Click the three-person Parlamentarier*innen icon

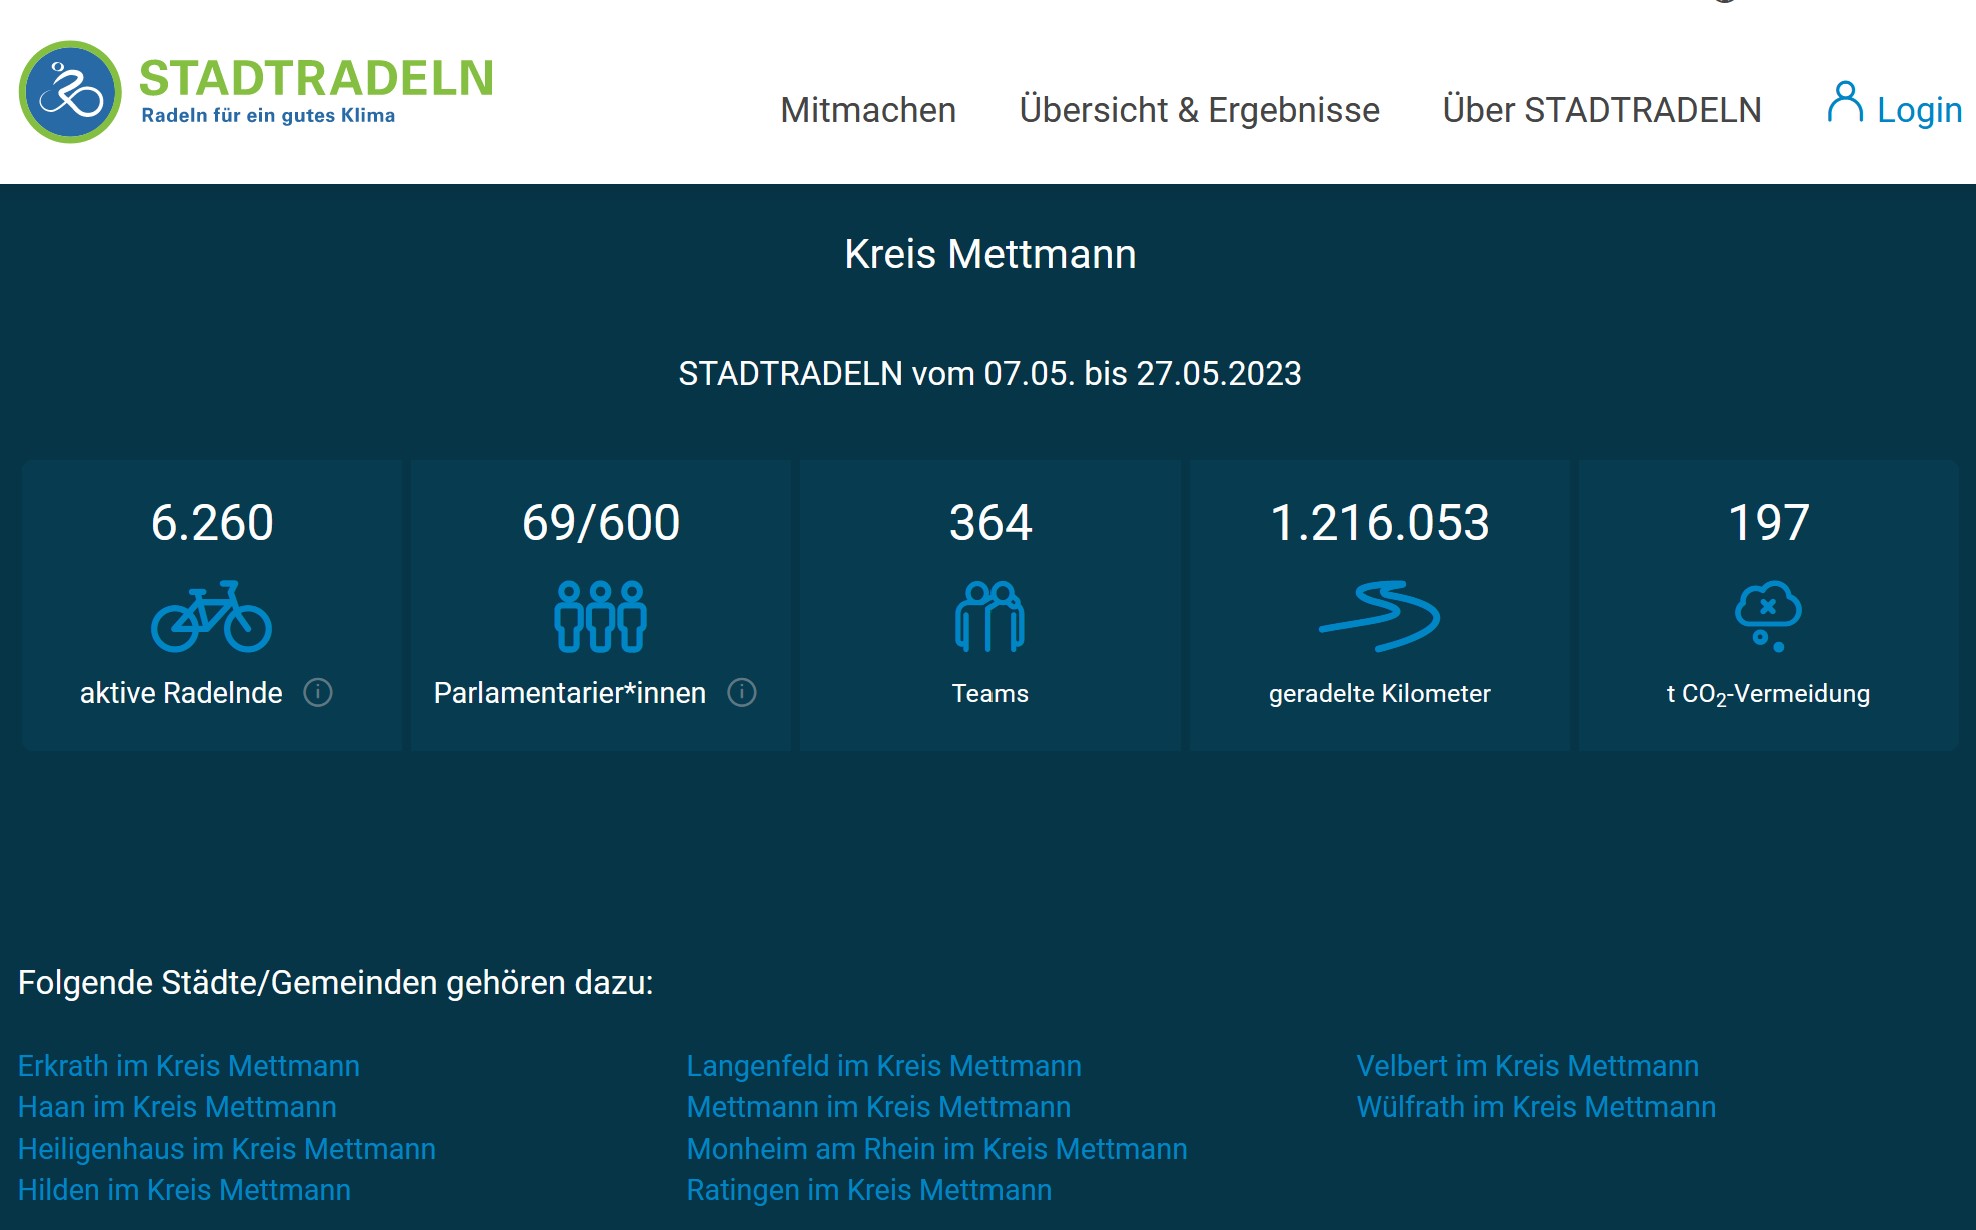tap(600, 617)
